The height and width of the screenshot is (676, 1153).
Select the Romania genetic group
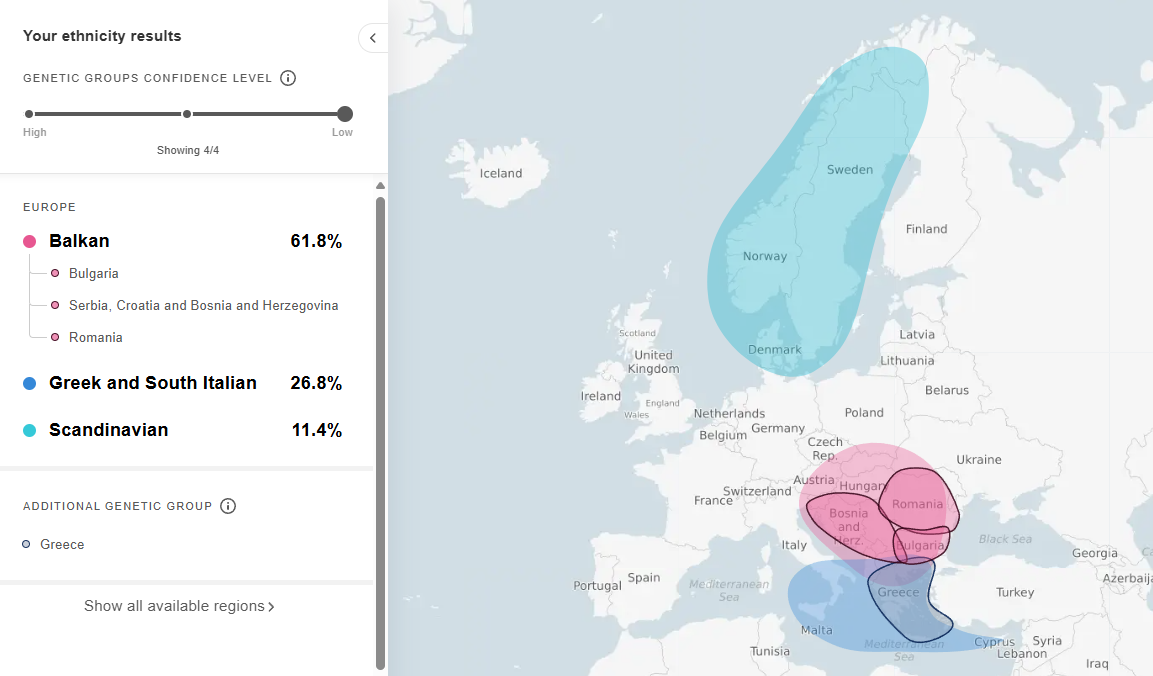[96, 338]
